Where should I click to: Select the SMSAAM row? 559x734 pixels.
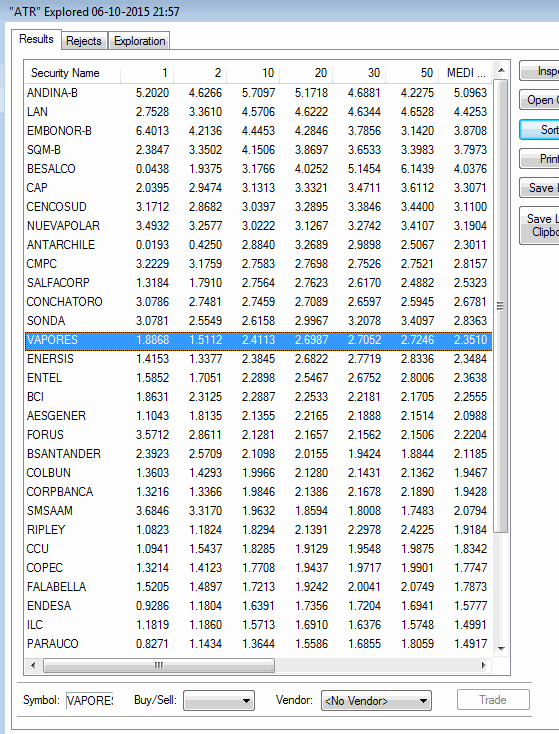(x=258, y=511)
